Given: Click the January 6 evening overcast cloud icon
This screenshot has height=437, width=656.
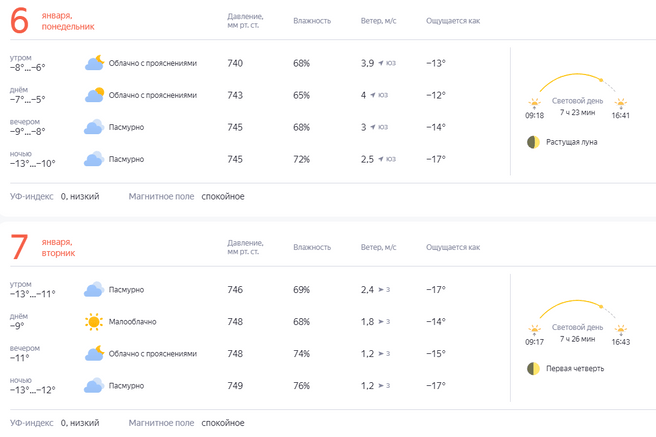Looking at the screenshot, I should 95,127.
